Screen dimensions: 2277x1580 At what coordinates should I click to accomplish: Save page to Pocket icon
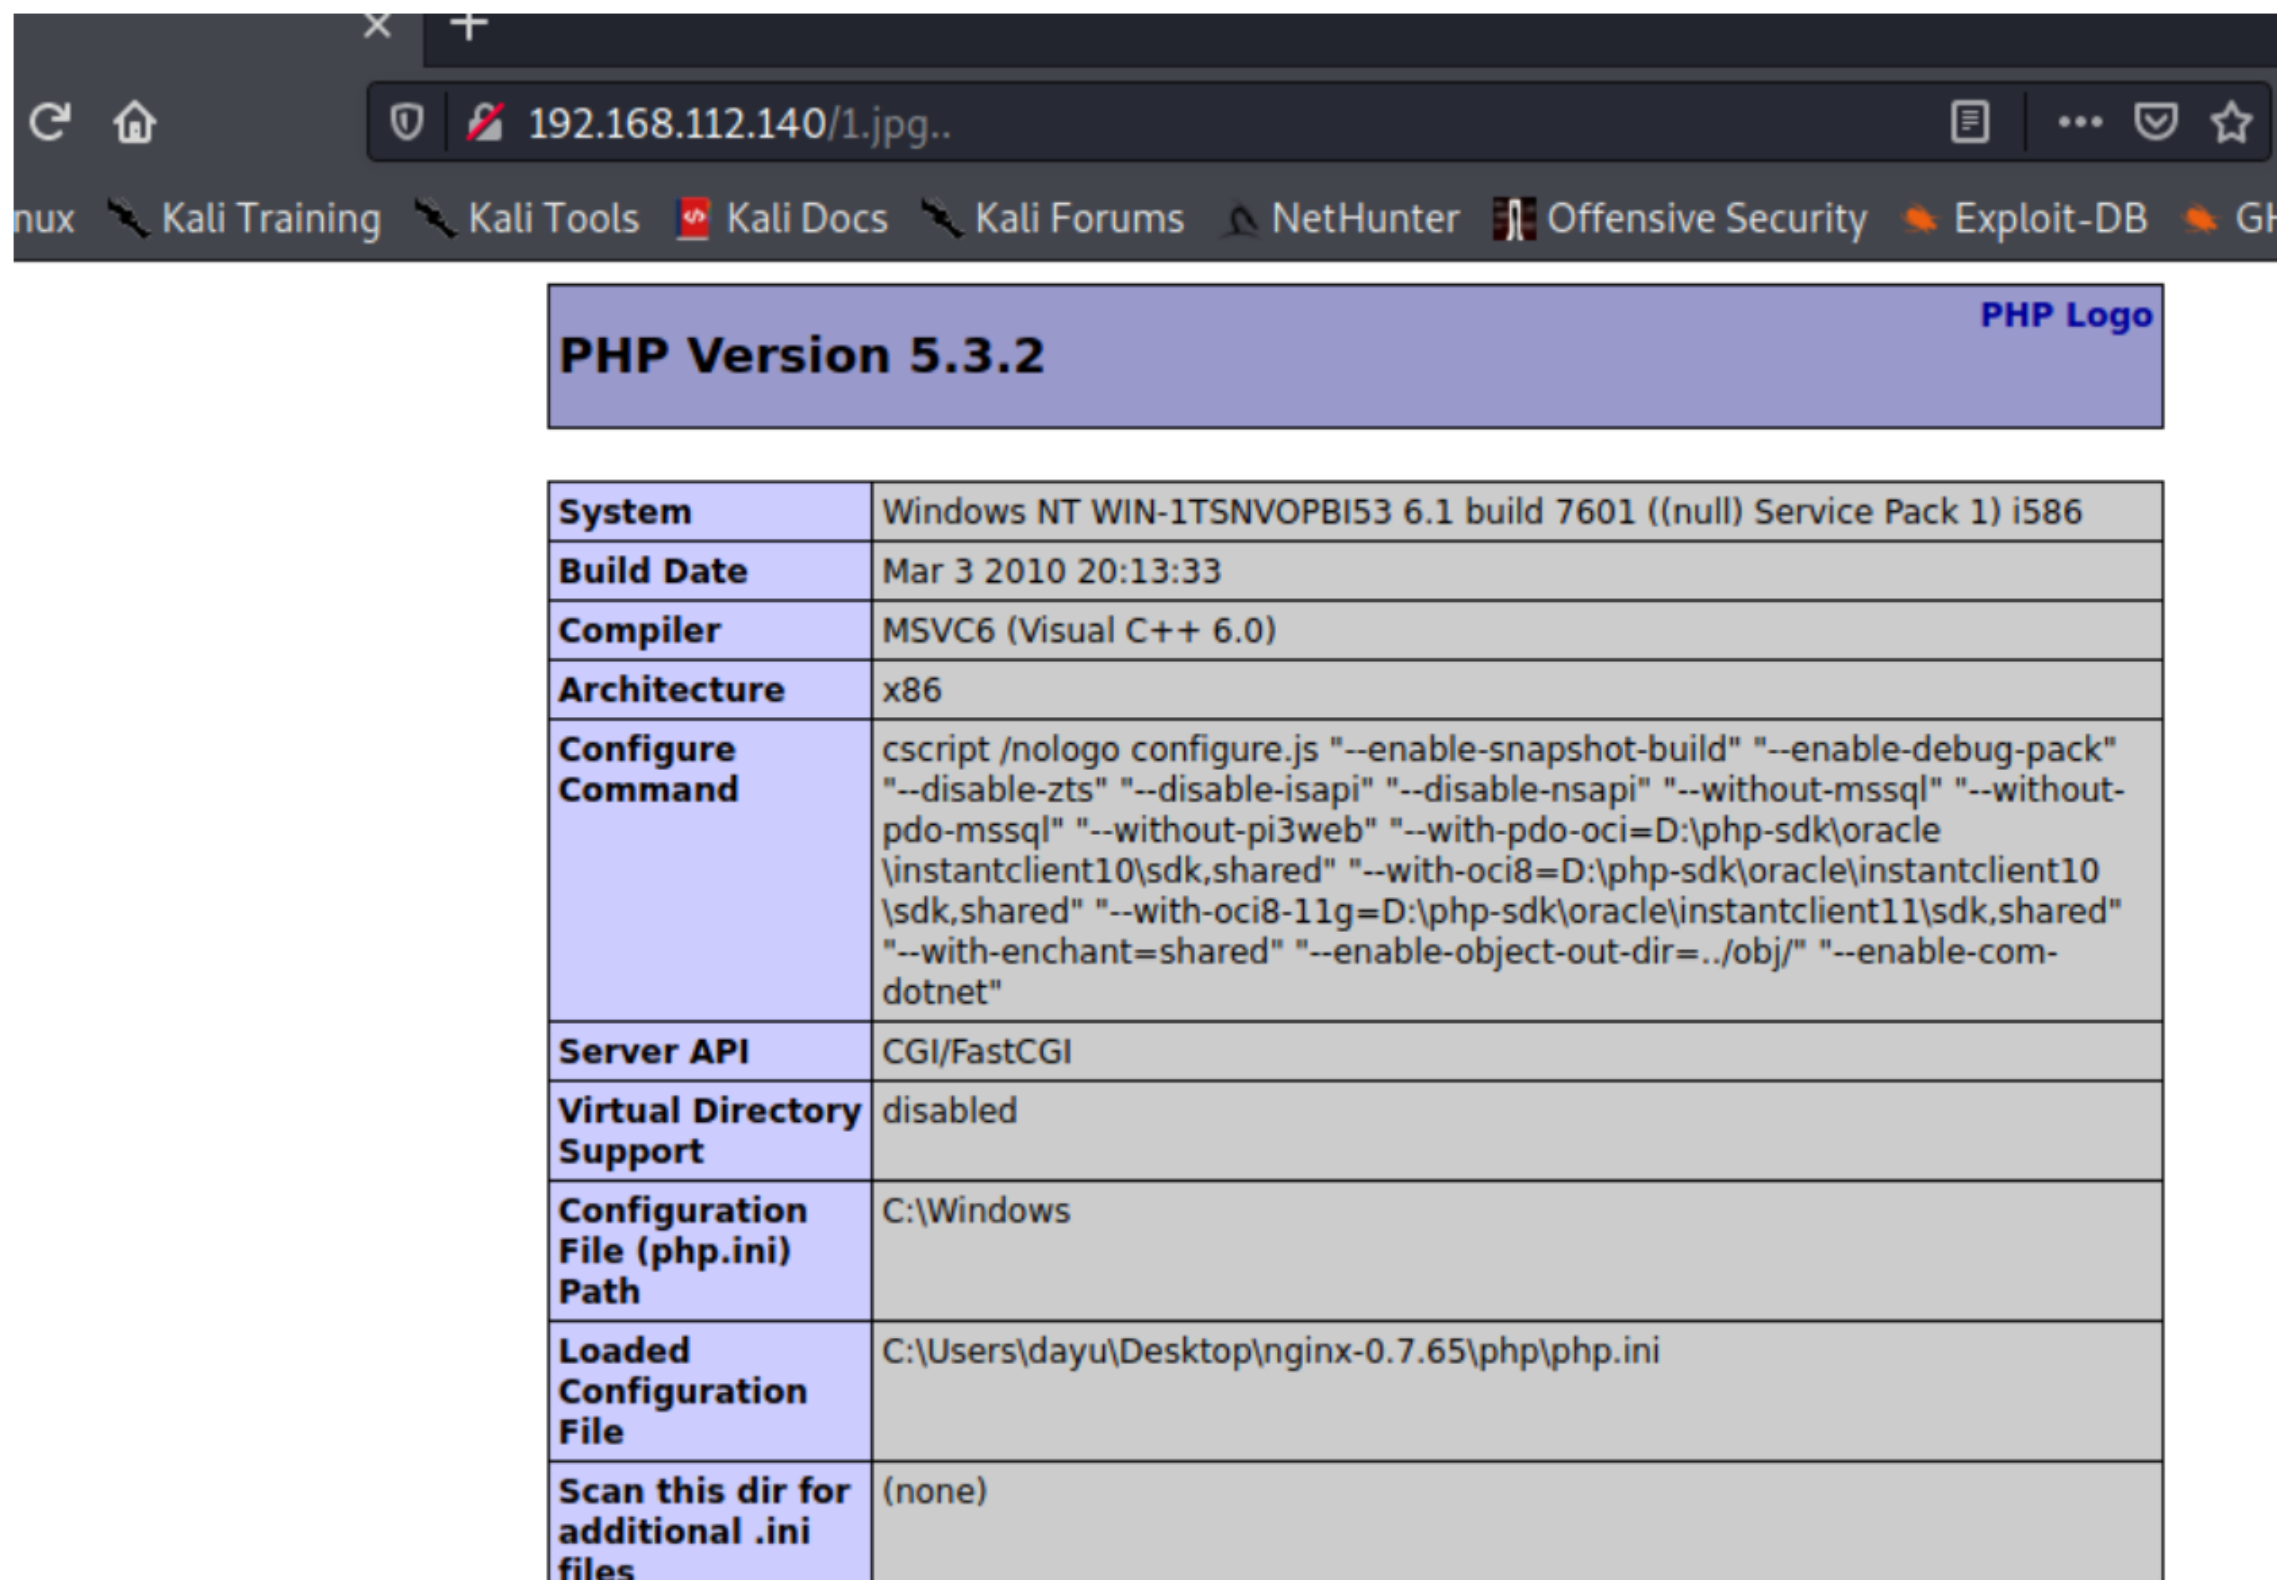2155,122
